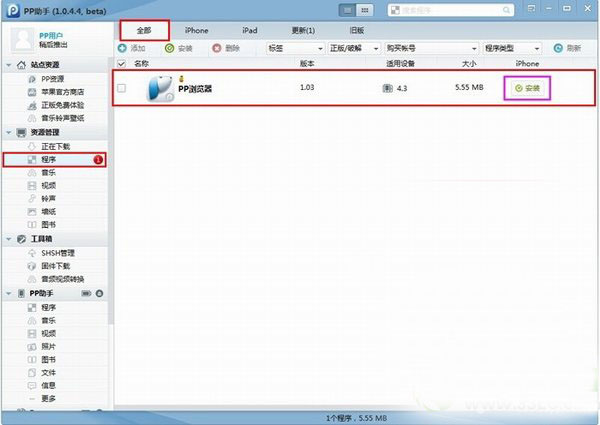Open the 购买帐号 dropdown filter
The width and height of the screenshot is (600, 425).
click(431, 48)
